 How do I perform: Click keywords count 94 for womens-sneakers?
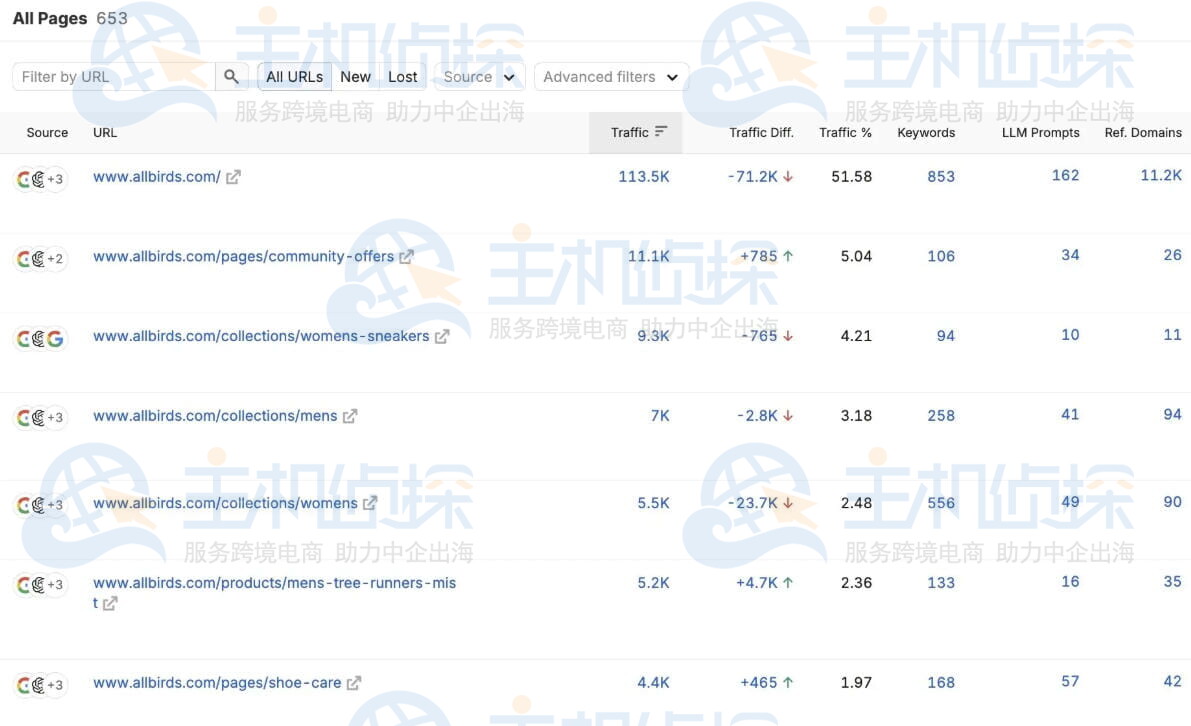pyautogui.click(x=946, y=336)
